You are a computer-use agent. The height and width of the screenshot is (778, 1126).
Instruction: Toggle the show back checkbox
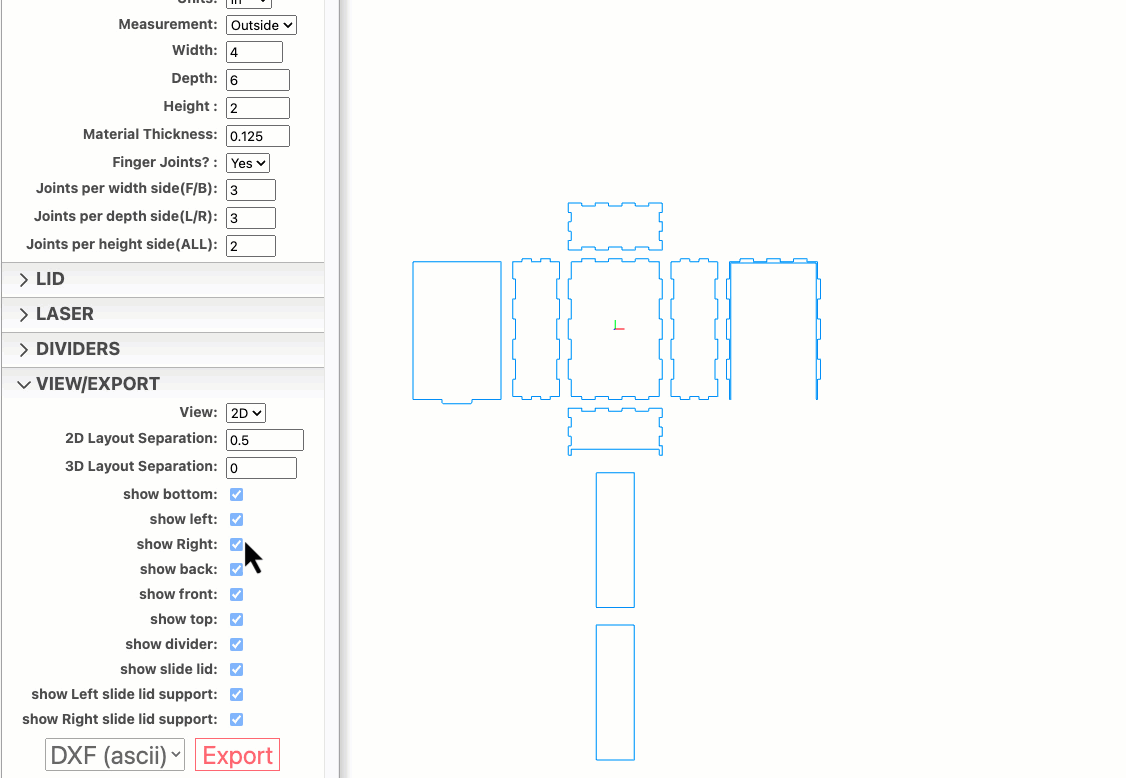(236, 570)
